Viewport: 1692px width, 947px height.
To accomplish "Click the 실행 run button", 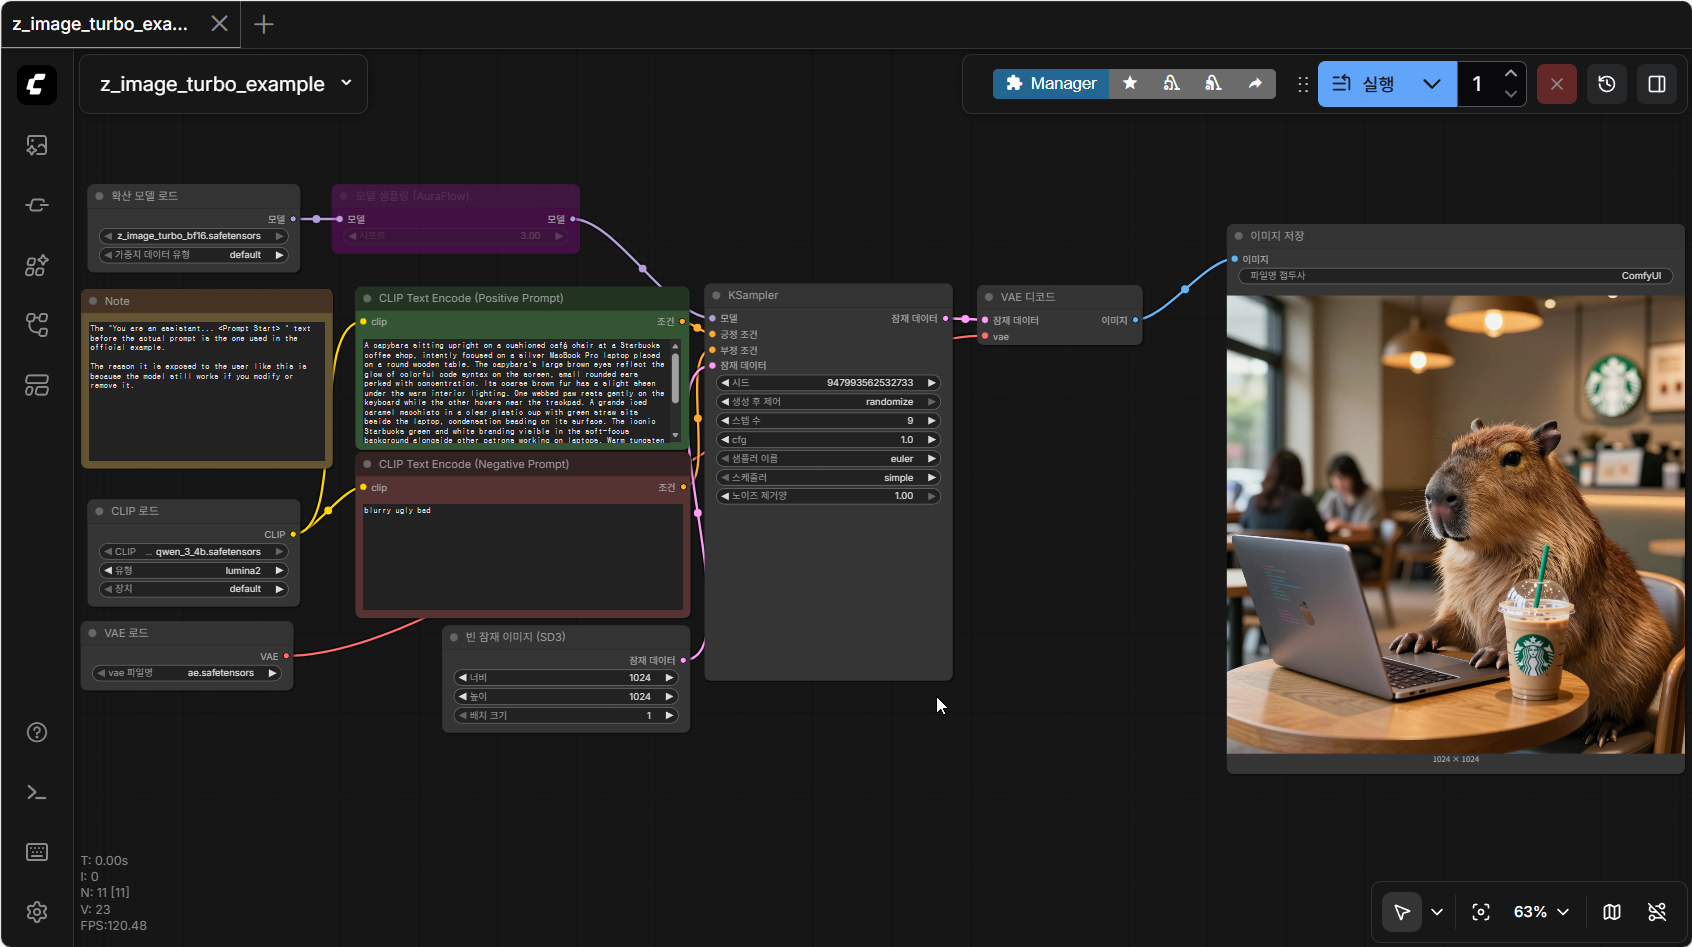I will pyautogui.click(x=1365, y=84).
